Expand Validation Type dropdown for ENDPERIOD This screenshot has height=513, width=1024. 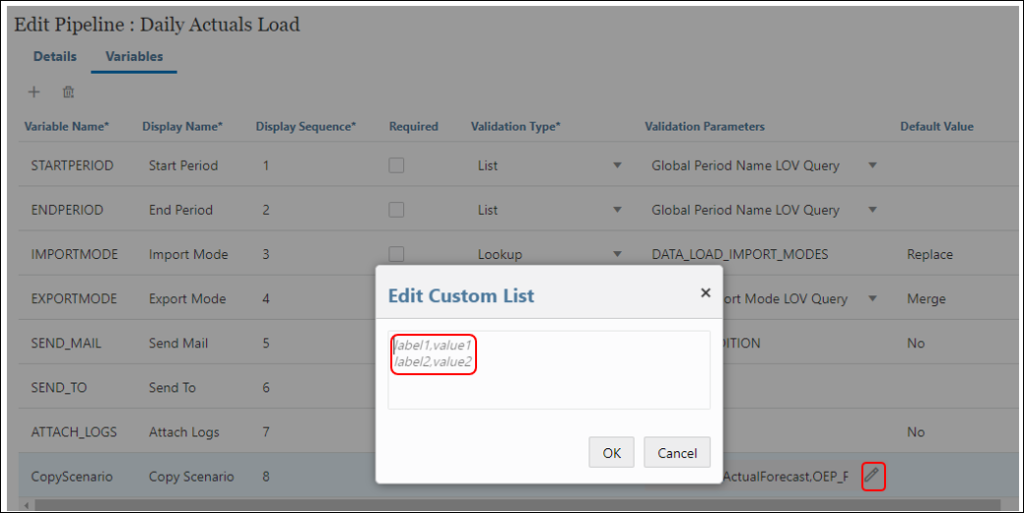pos(617,210)
